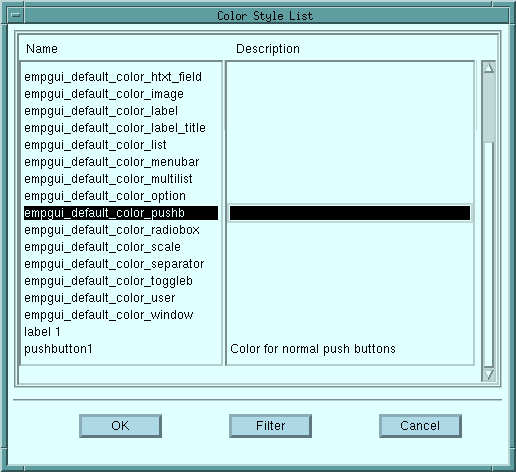This screenshot has height=472, width=516.
Task: Click the highlighted black description row
Action: (350, 213)
